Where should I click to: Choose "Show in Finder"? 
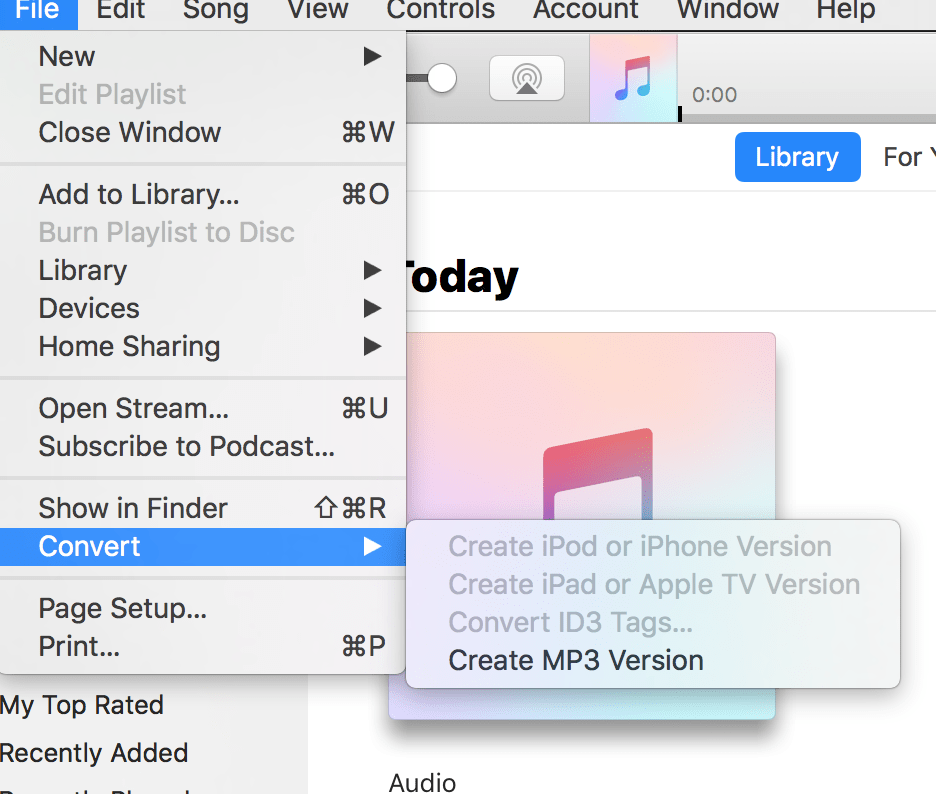click(132, 507)
